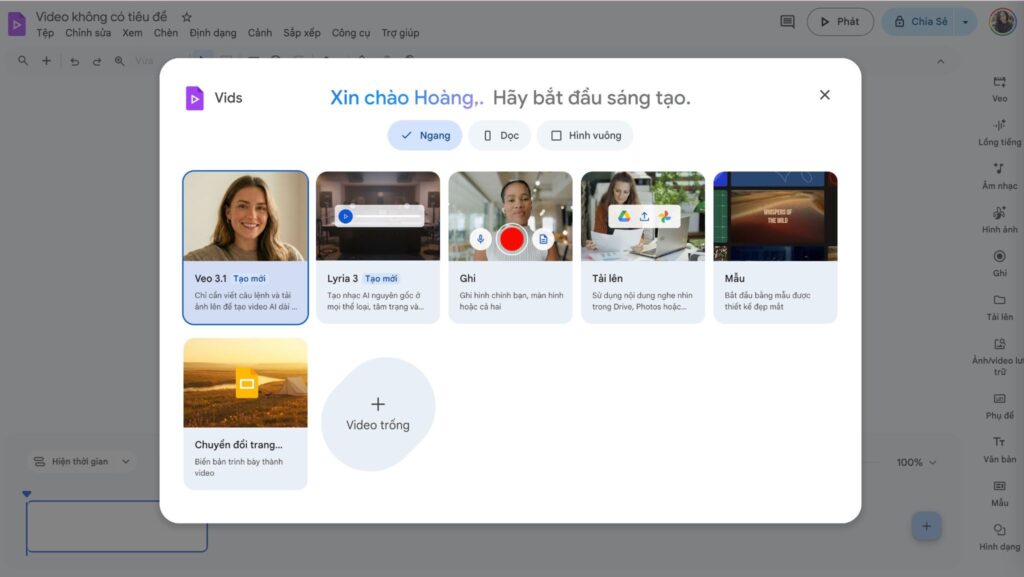Select the Hình vuông square format chip
The image size is (1024, 577).
click(585, 135)
